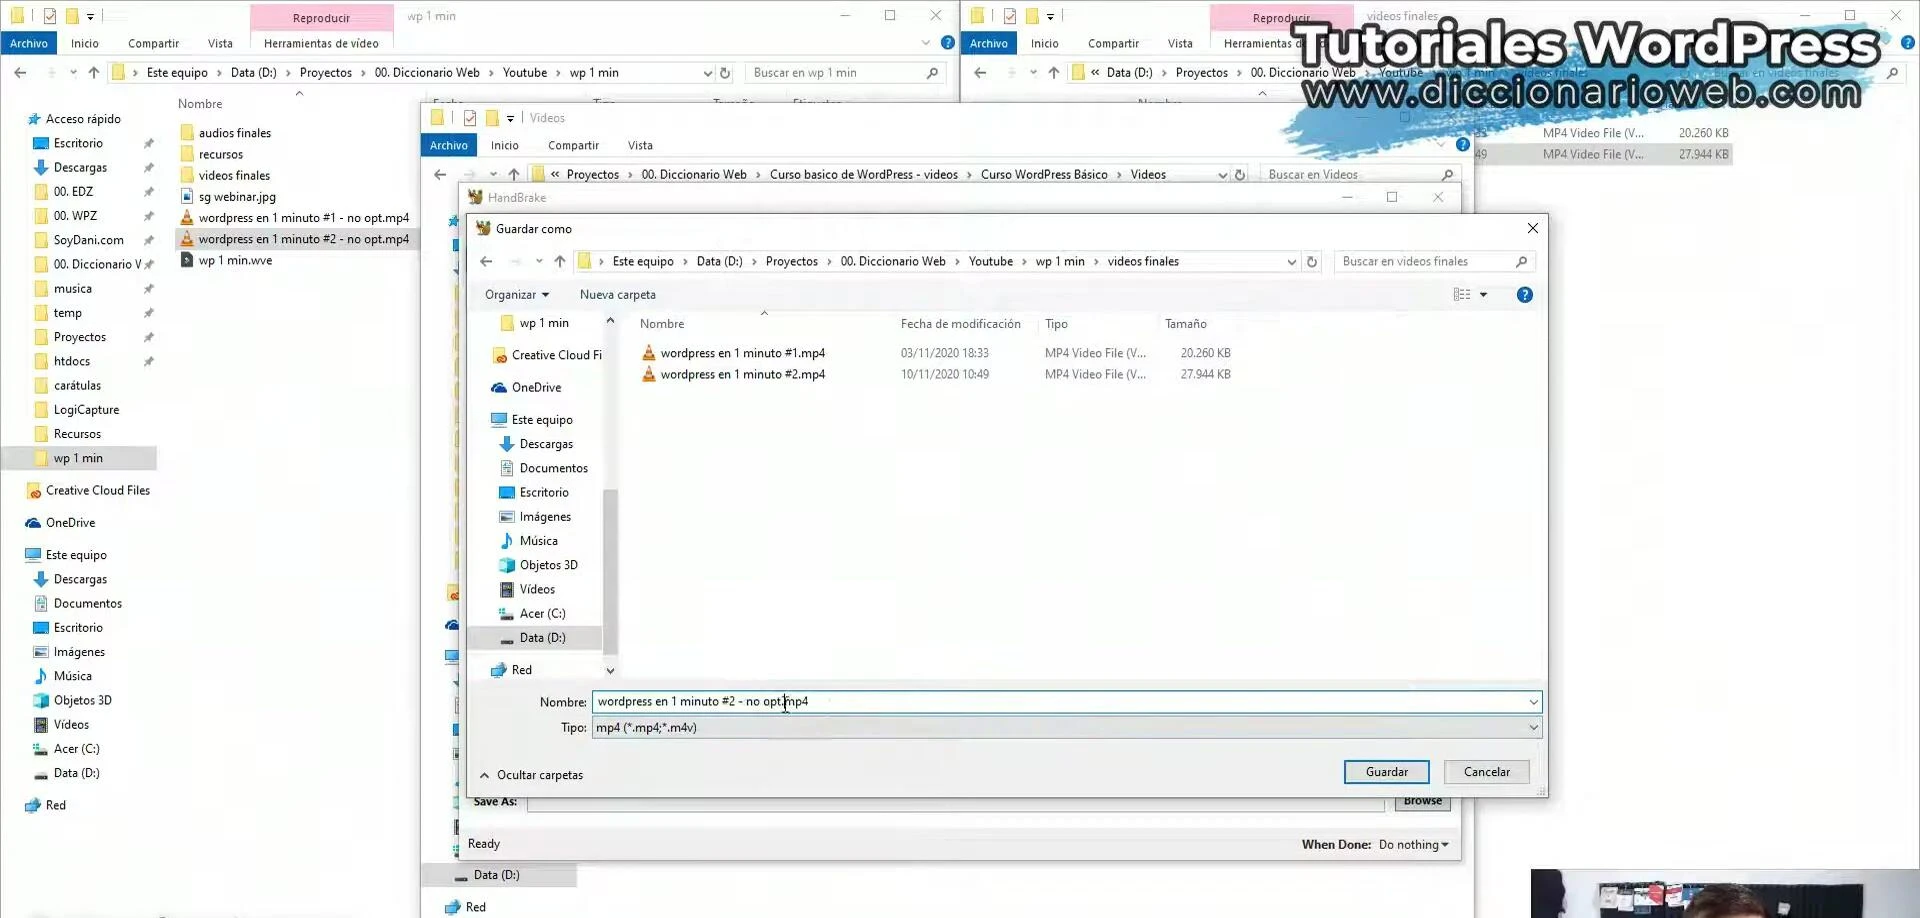Viewport: 1920px width, 918px height.
Task: Select Este equipo in save dialog tree
Action: pos(531,420)
